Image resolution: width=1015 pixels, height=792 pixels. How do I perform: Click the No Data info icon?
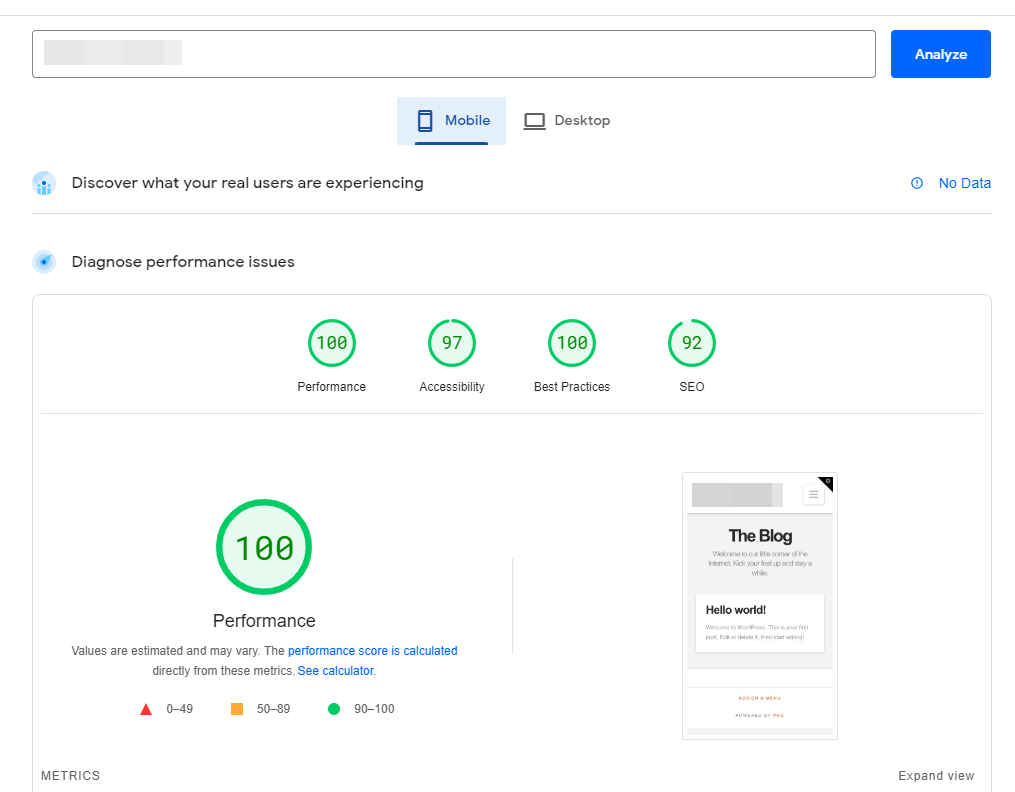[917, 183]
